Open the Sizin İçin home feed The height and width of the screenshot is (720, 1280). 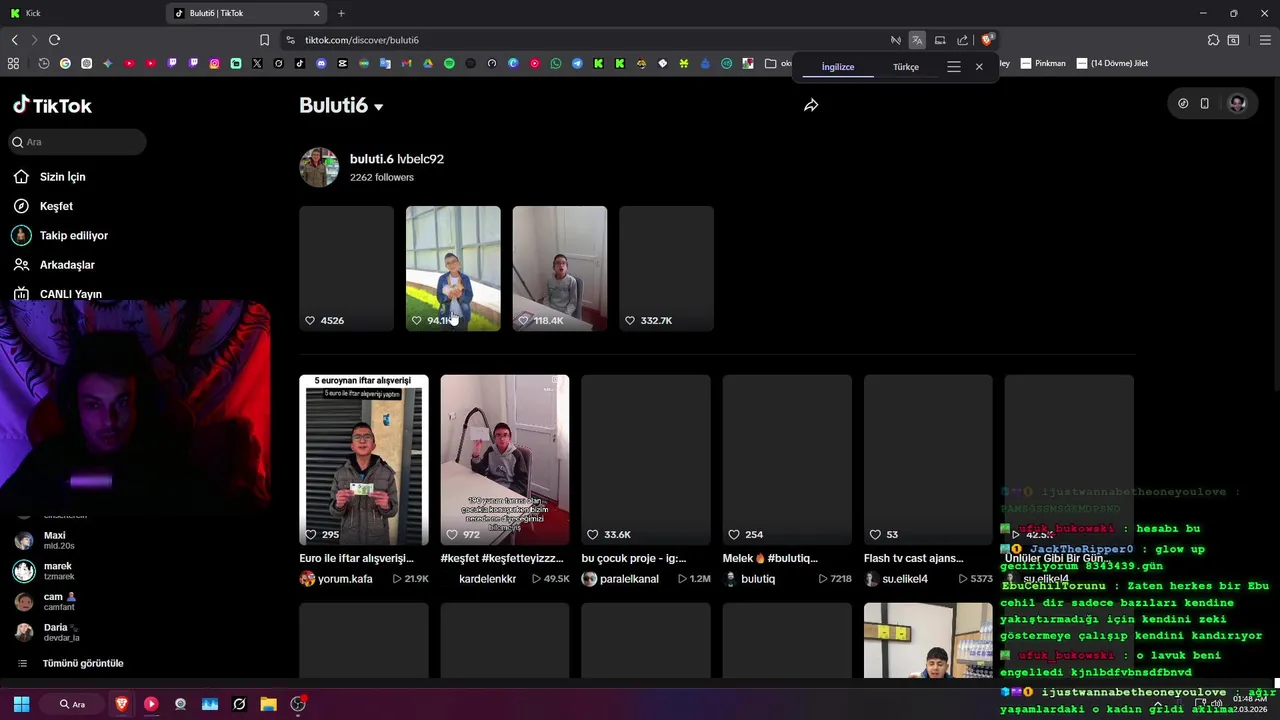62,177
